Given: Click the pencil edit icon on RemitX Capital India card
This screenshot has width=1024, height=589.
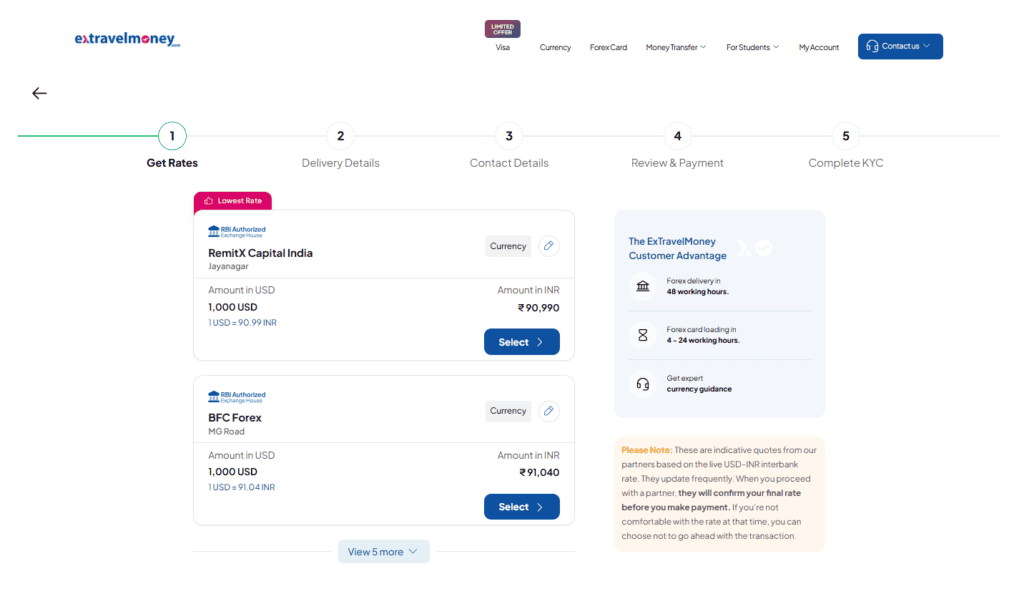Looking at the screenshot, I should pos(548,245).
